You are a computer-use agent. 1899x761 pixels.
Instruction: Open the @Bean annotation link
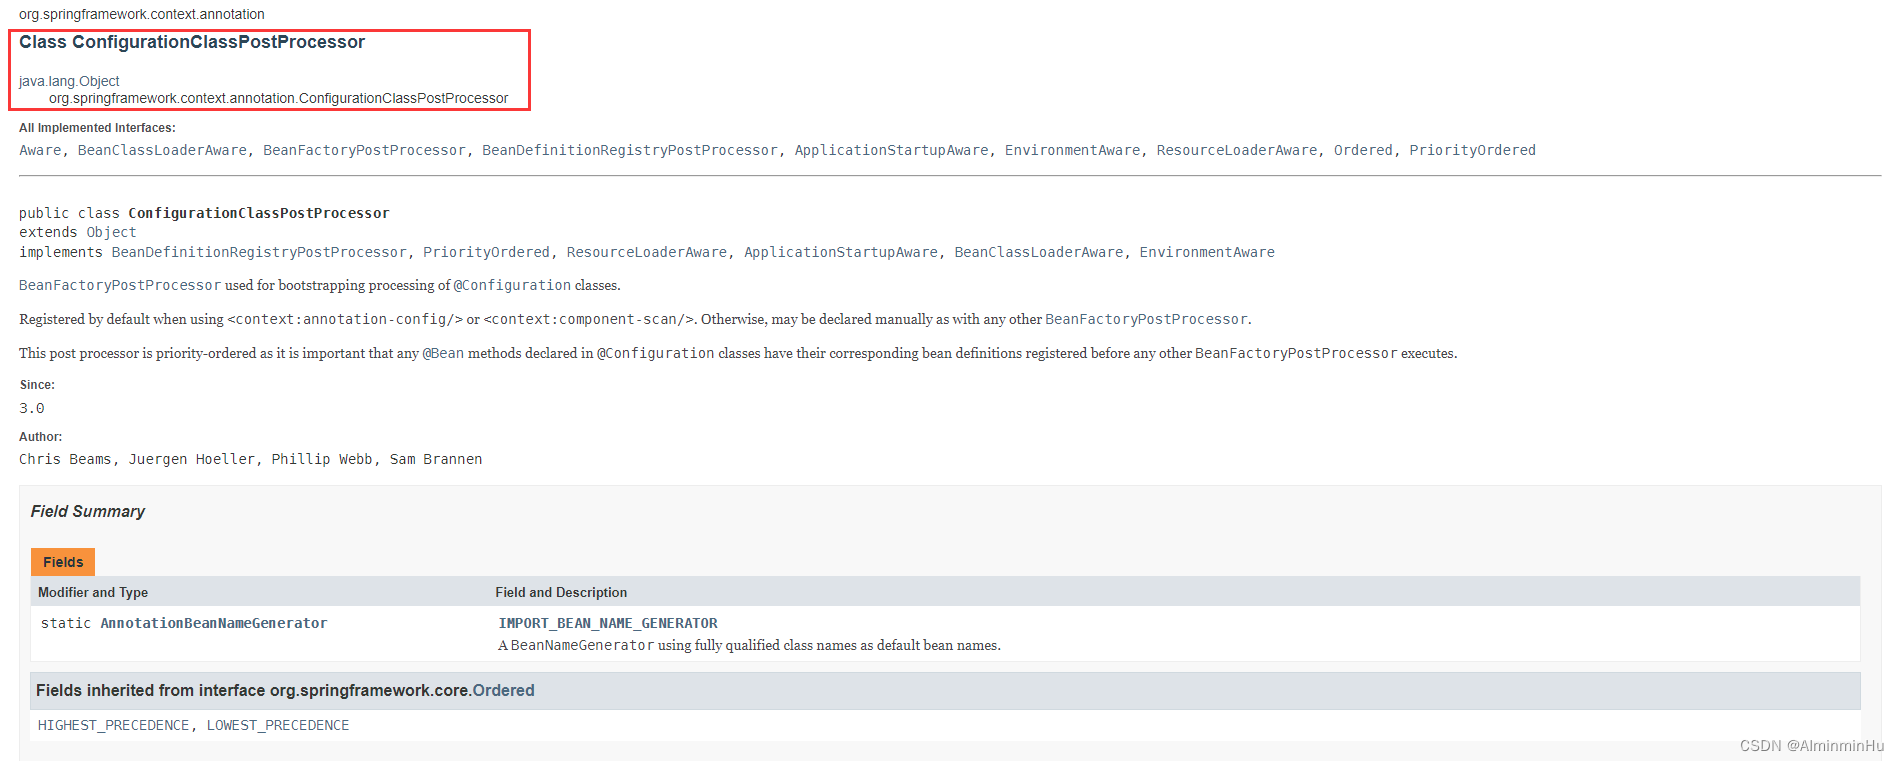pyautogui.click(x=443, y=353)
